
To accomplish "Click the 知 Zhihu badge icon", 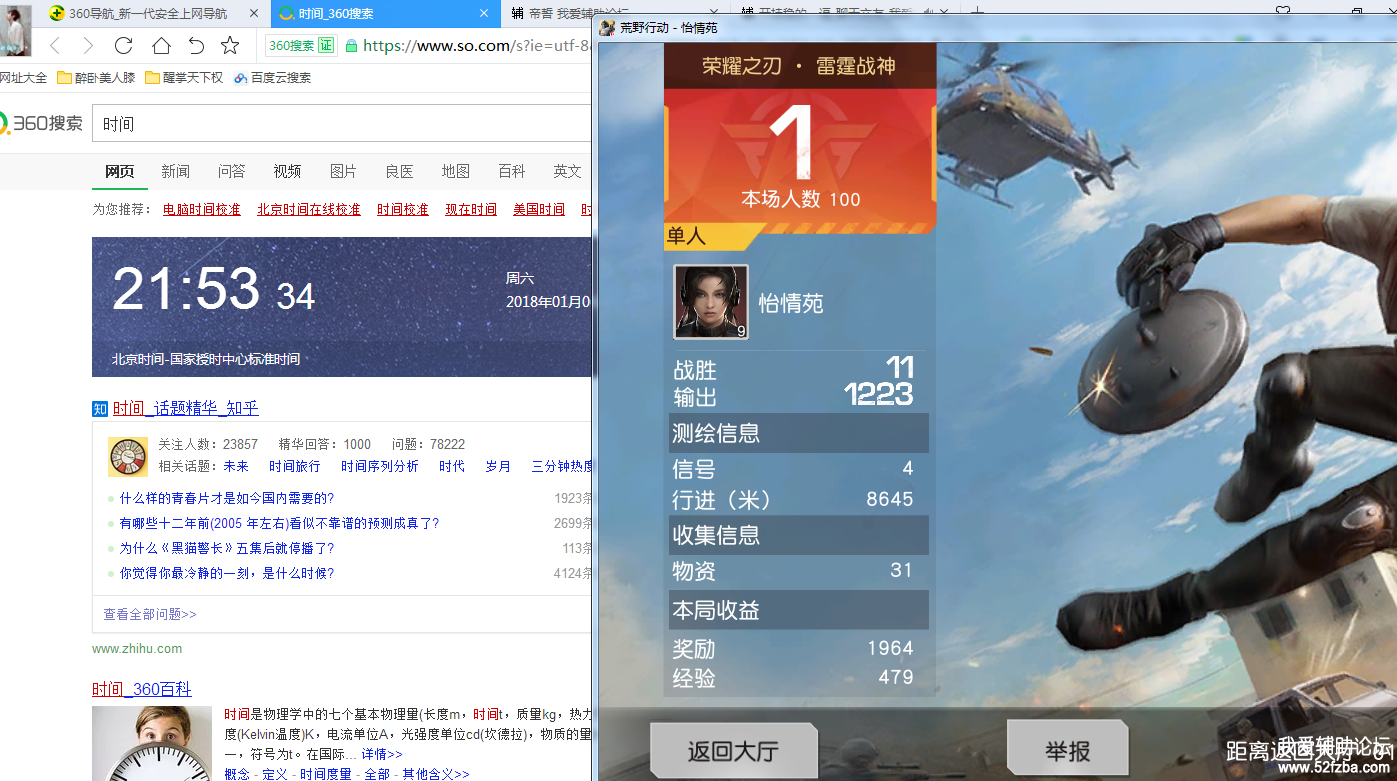I will pyautogui.click(x=100, y=408).
